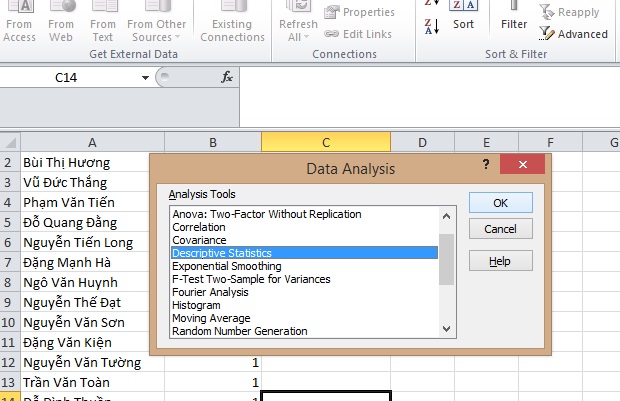Click Help button in Data Analysis dialog
This screenshot has height=401, width=620.
(x=501, y=261)
